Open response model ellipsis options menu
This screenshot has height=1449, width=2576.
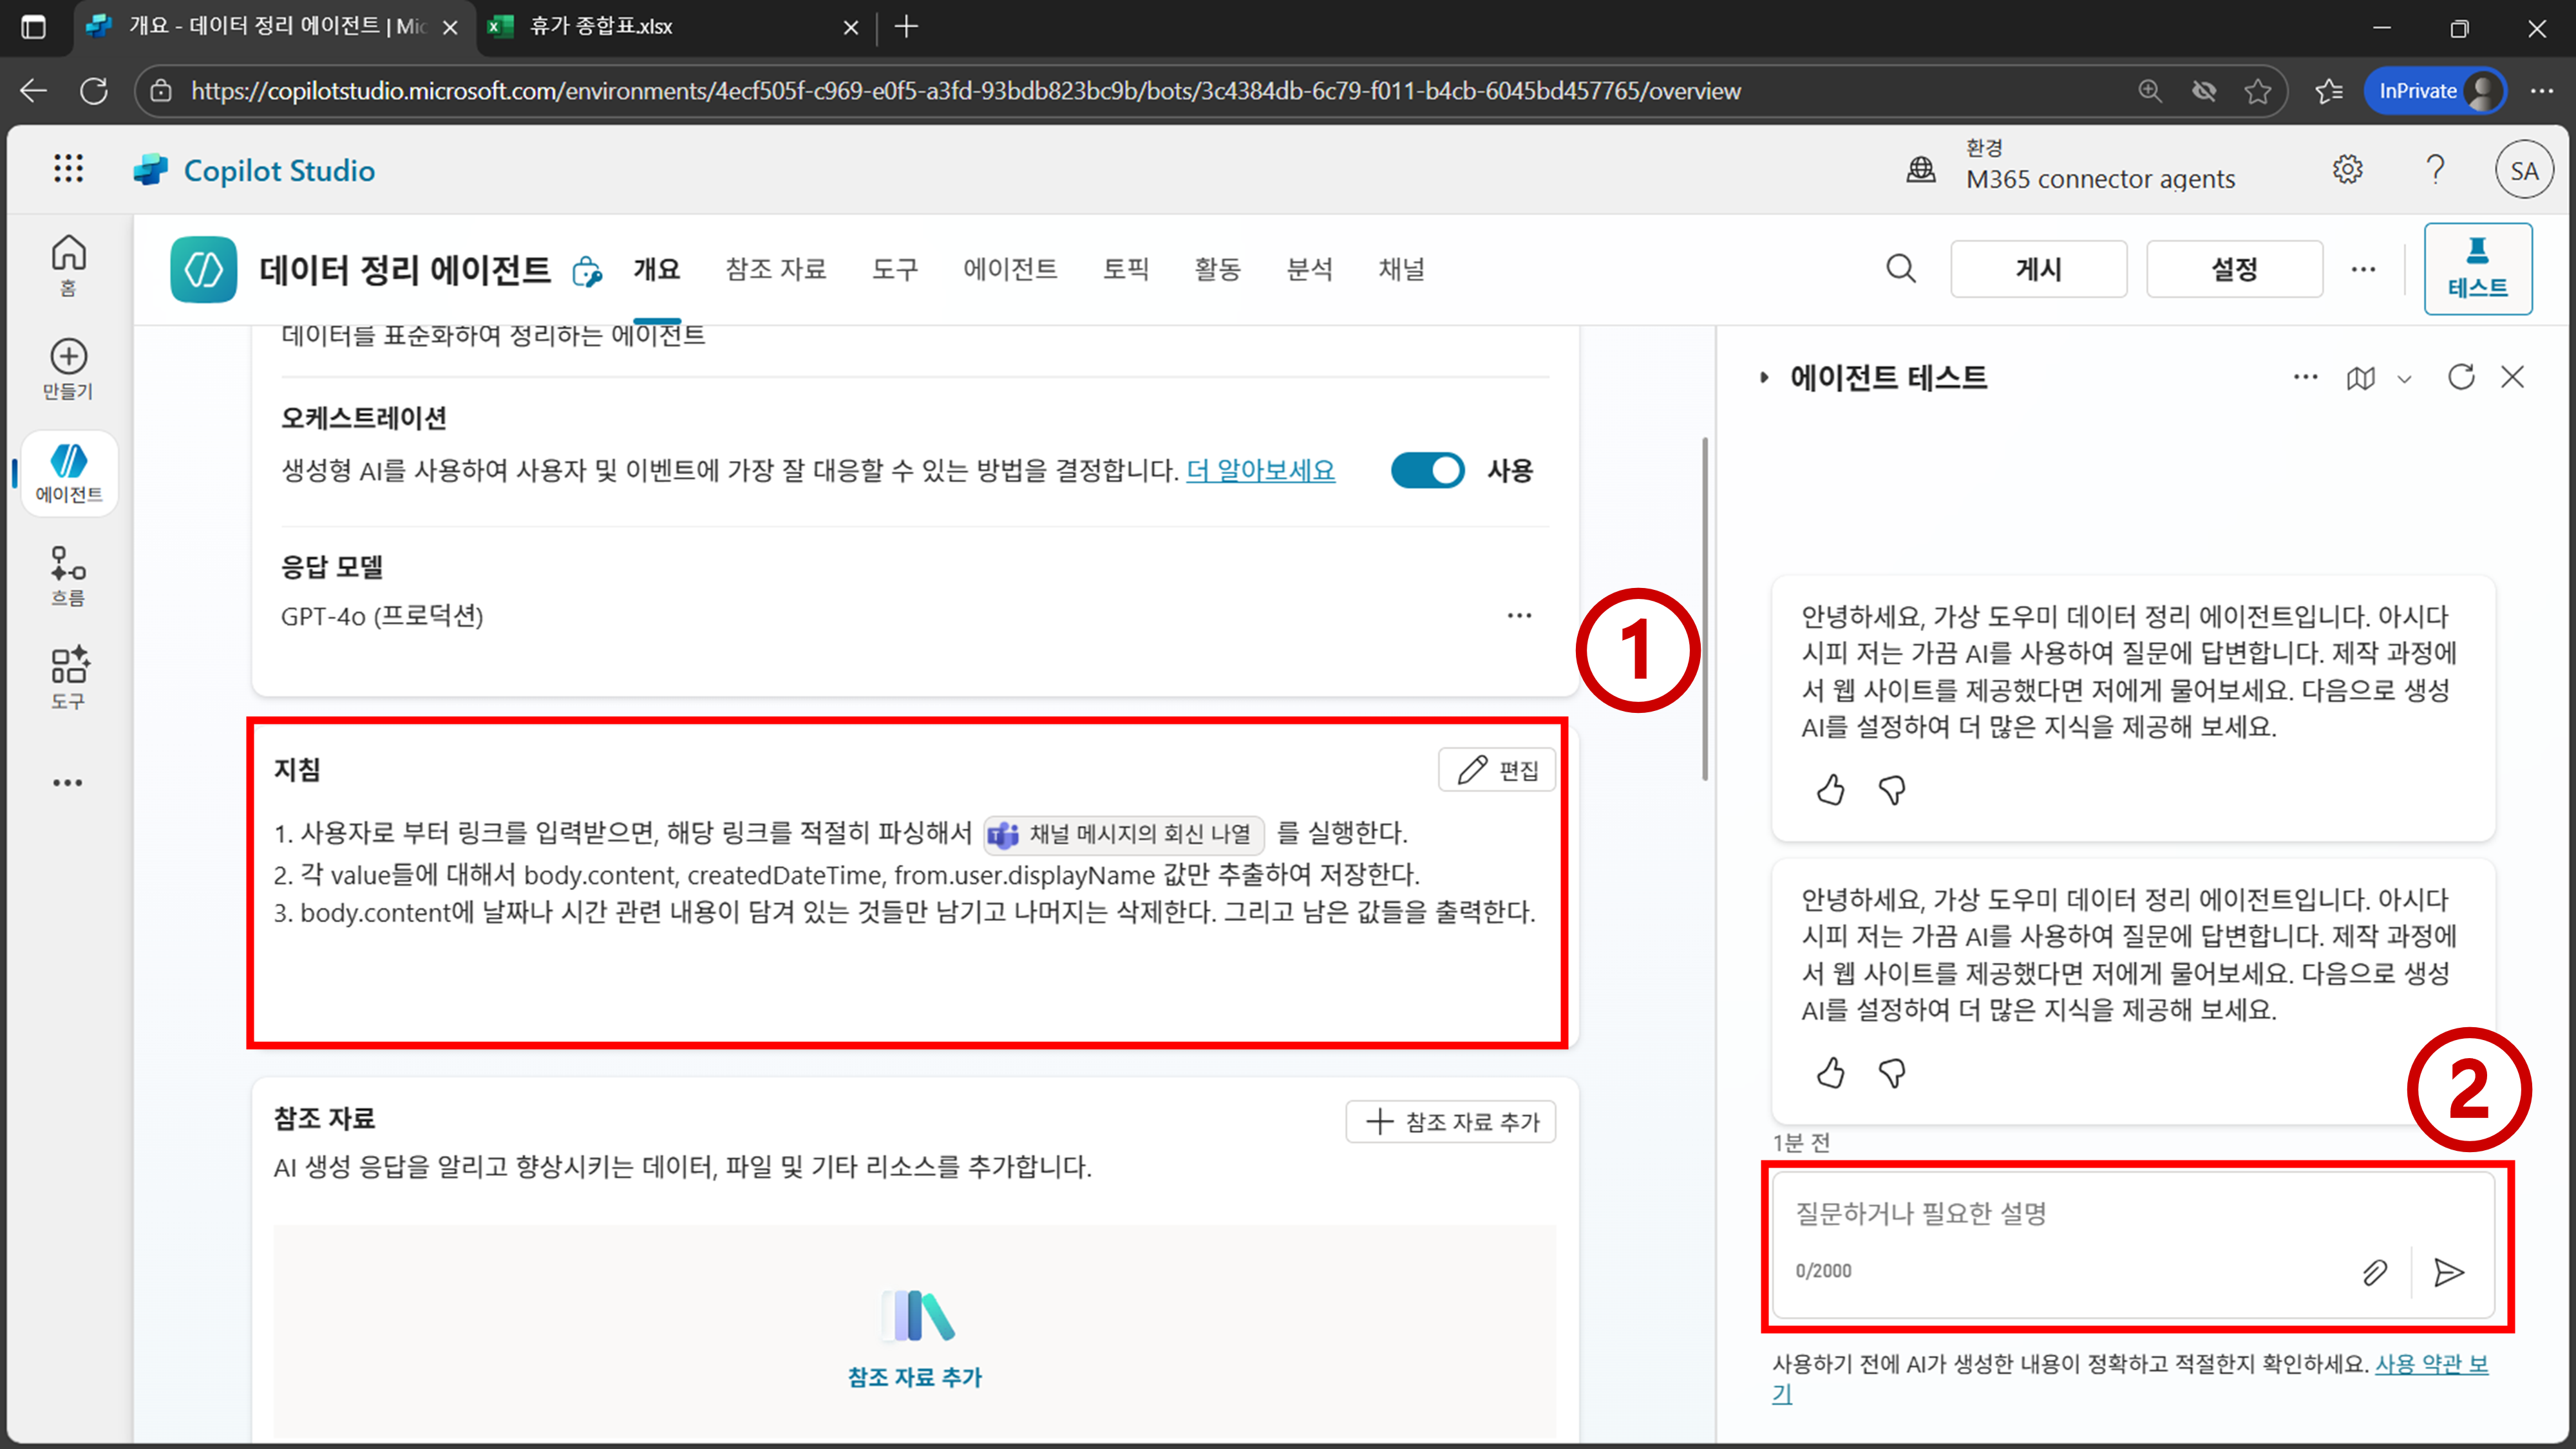pos(1519,615)
